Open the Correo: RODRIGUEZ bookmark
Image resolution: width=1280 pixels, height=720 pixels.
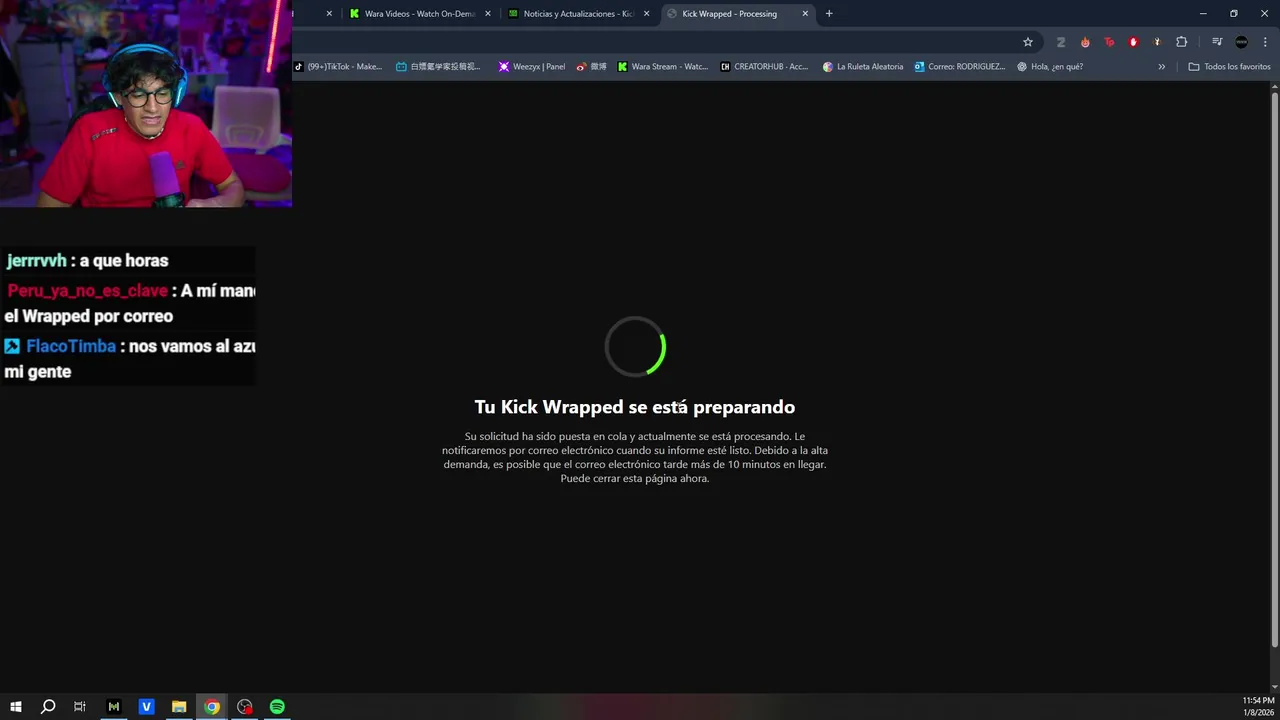coord(959,67)
